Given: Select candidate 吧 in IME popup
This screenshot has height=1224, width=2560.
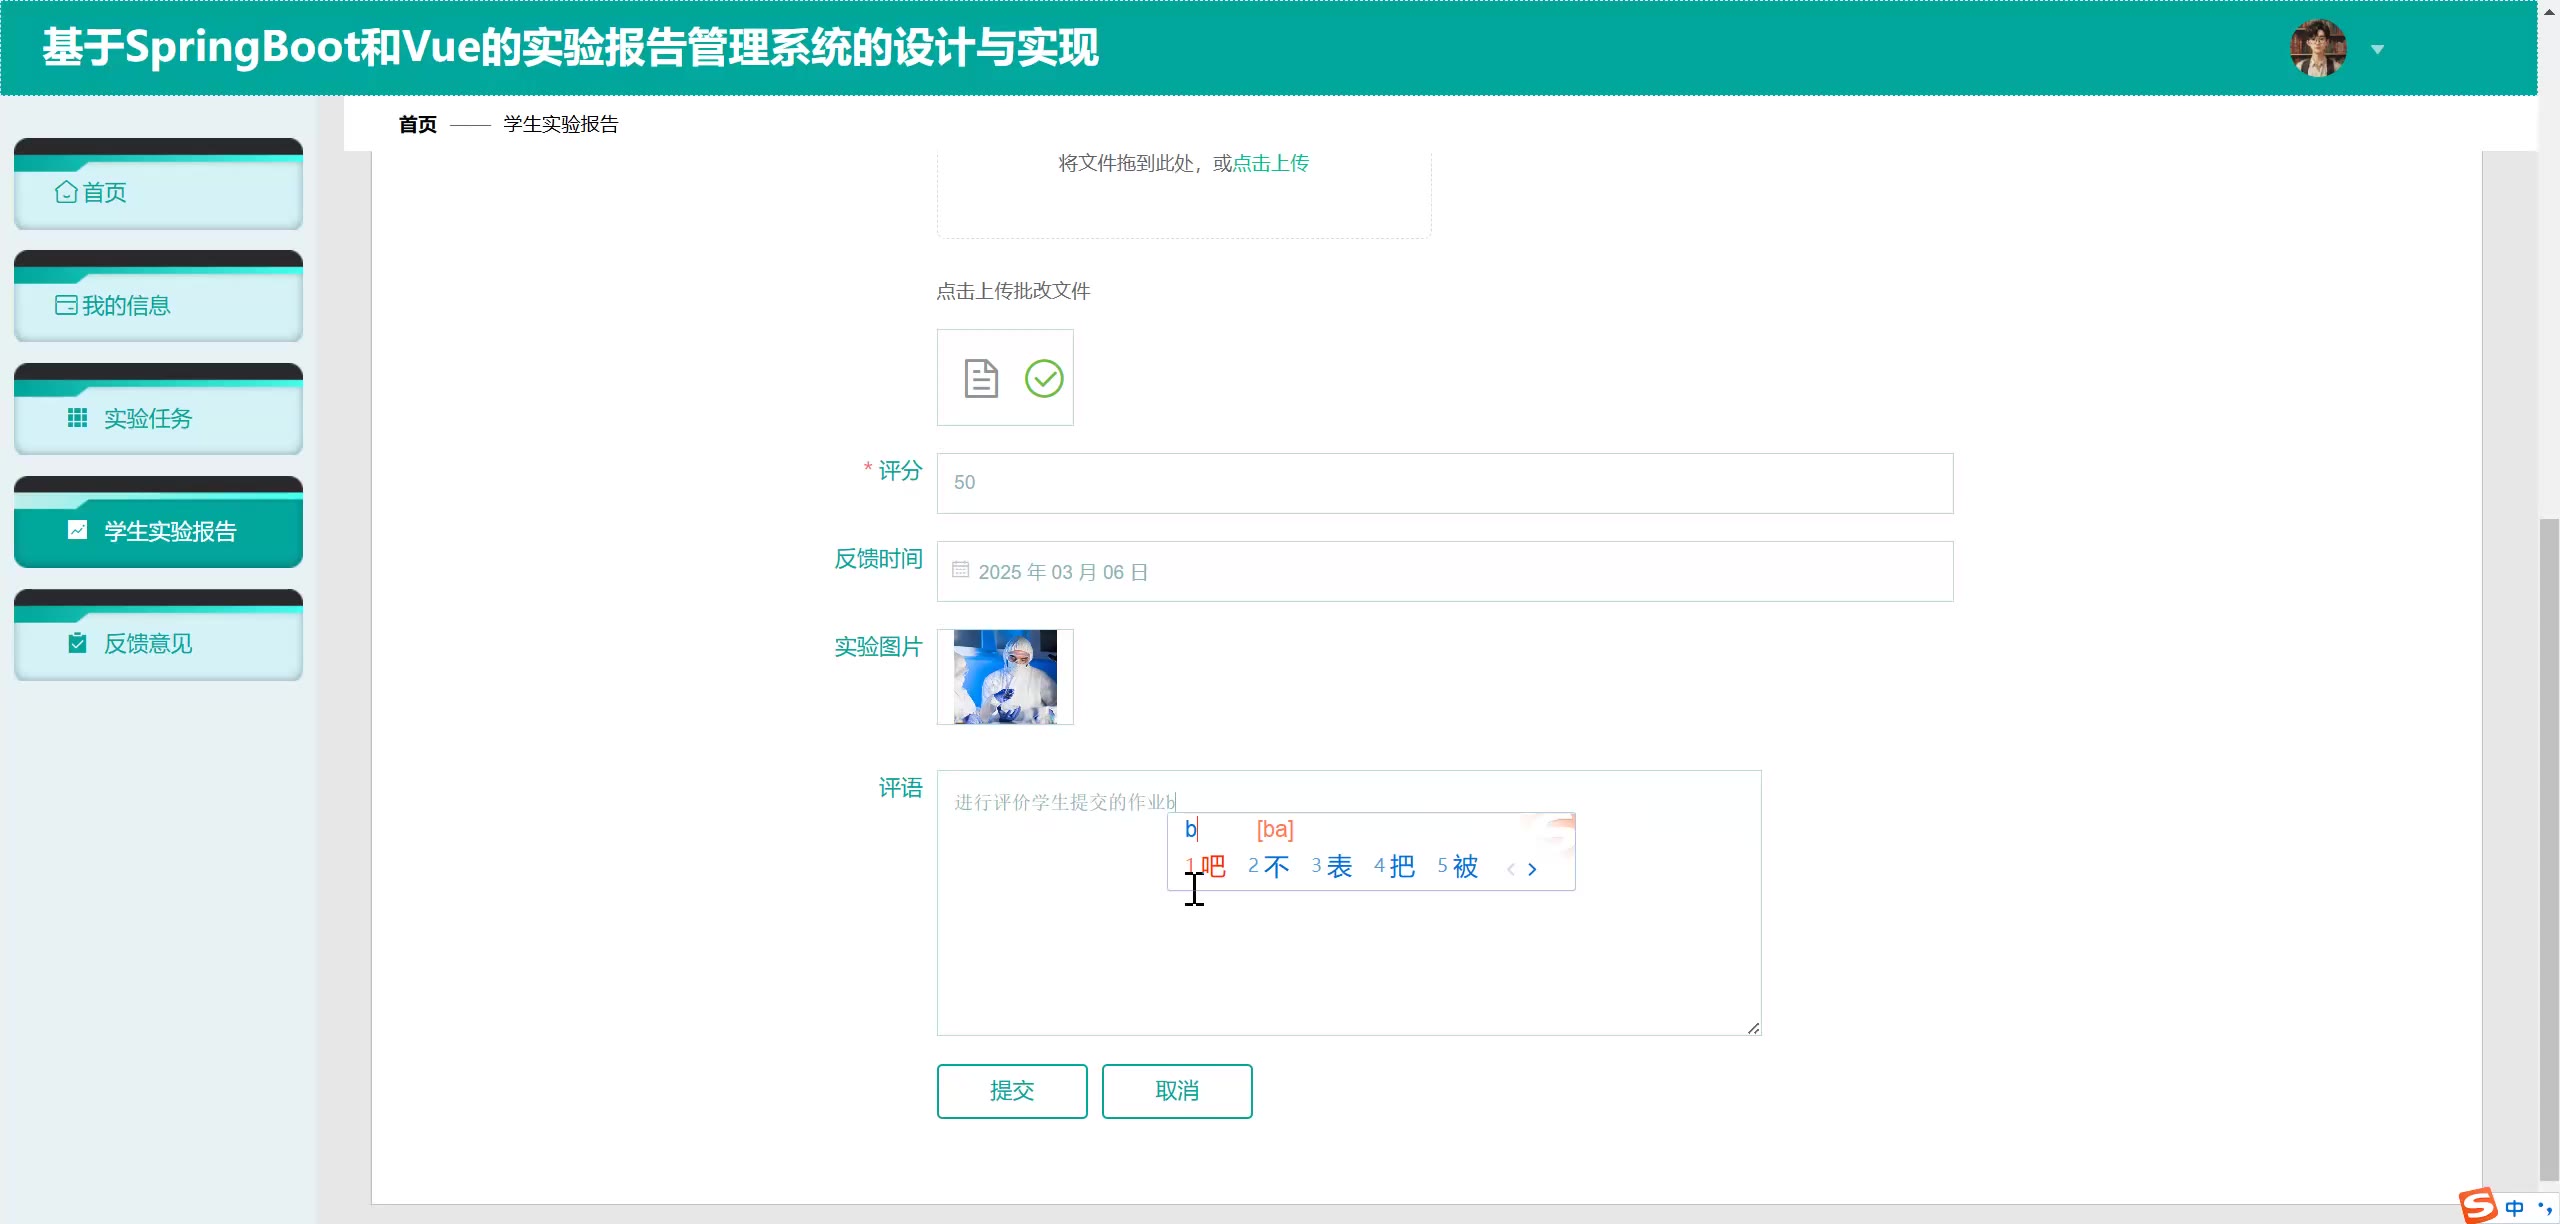Looking at the screenshot, I should pyautogui.click(x=1212, y=866).
